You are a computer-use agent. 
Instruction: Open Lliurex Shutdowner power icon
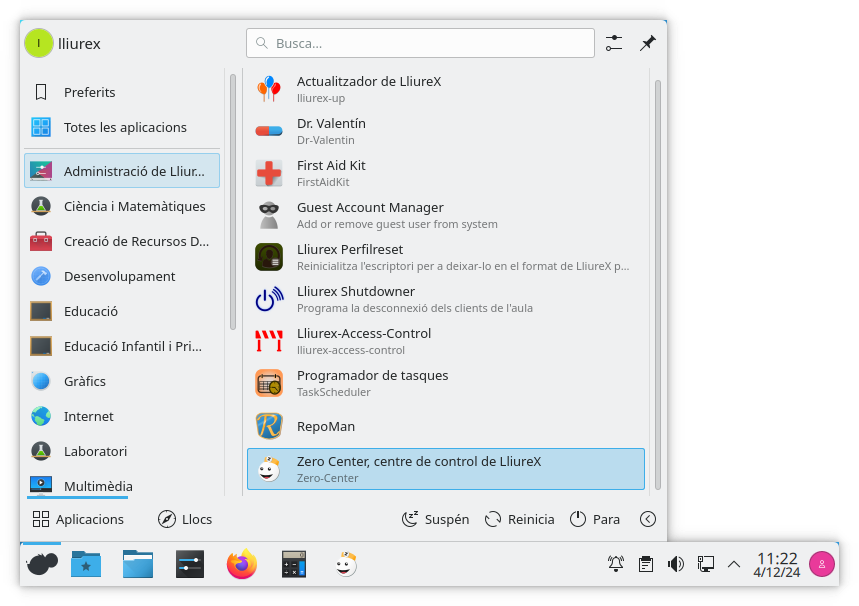pyautogui.click(x=269, y=299)
